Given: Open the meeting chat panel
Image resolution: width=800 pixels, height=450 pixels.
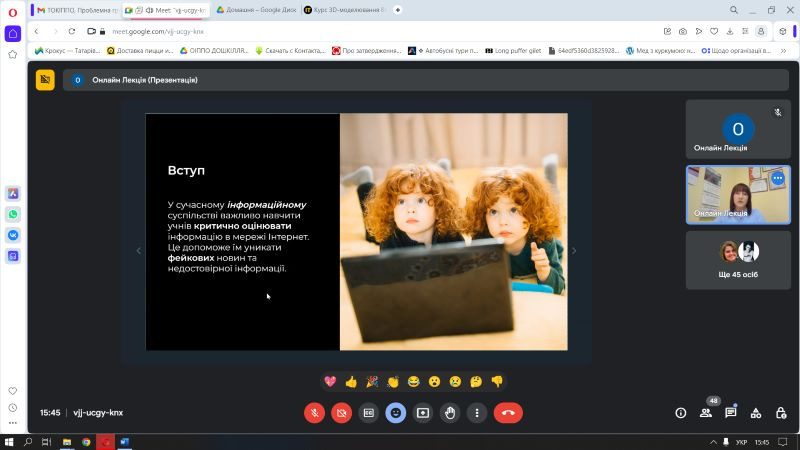Looking at the screenshot, I should coord(731,413).
